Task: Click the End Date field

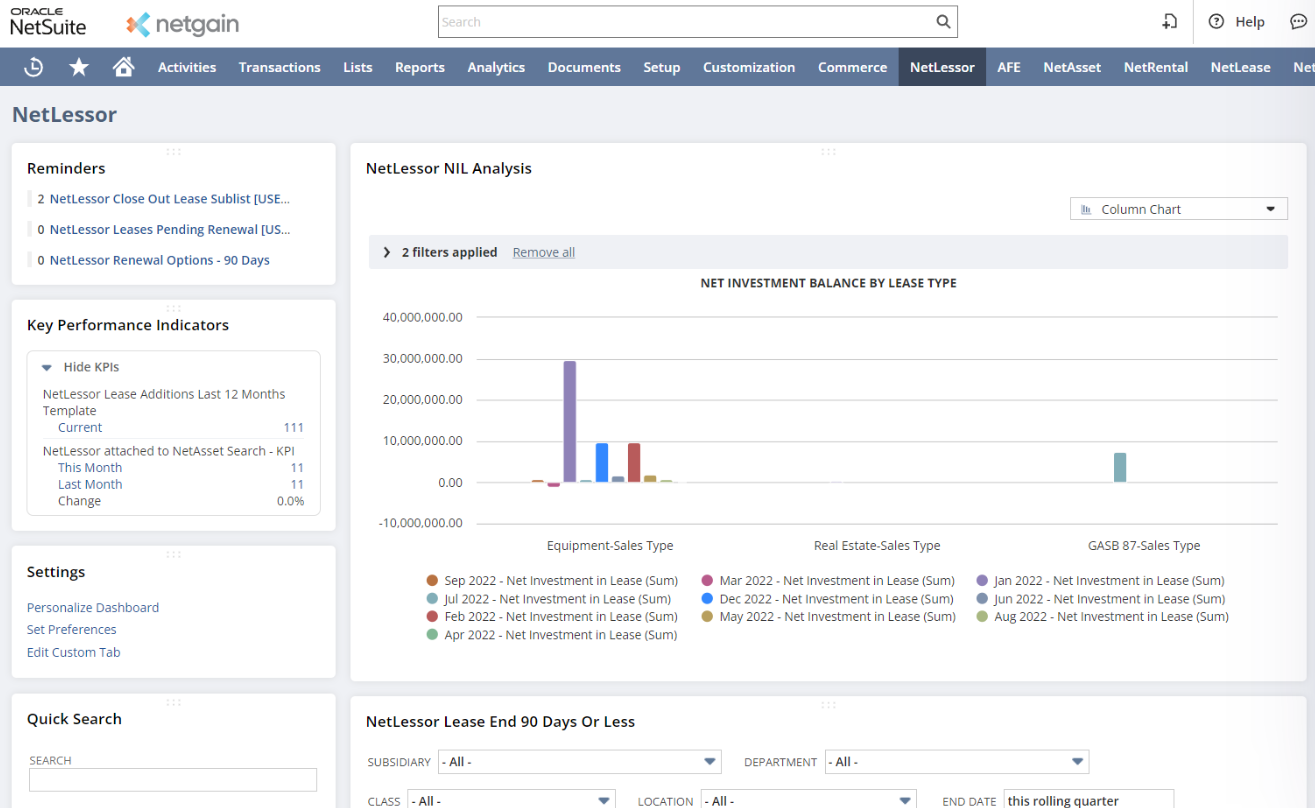Action: pyautogui.click(x=1089, y=800)
